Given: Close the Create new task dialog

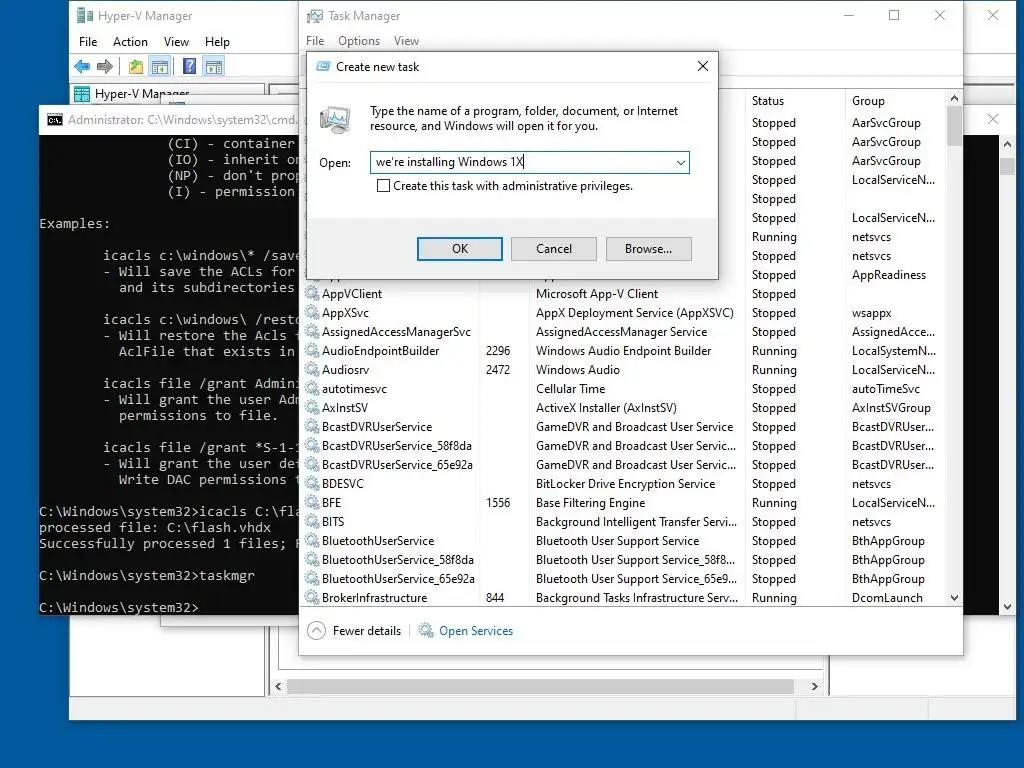Looking at the screenshot, I should (703, 67).
